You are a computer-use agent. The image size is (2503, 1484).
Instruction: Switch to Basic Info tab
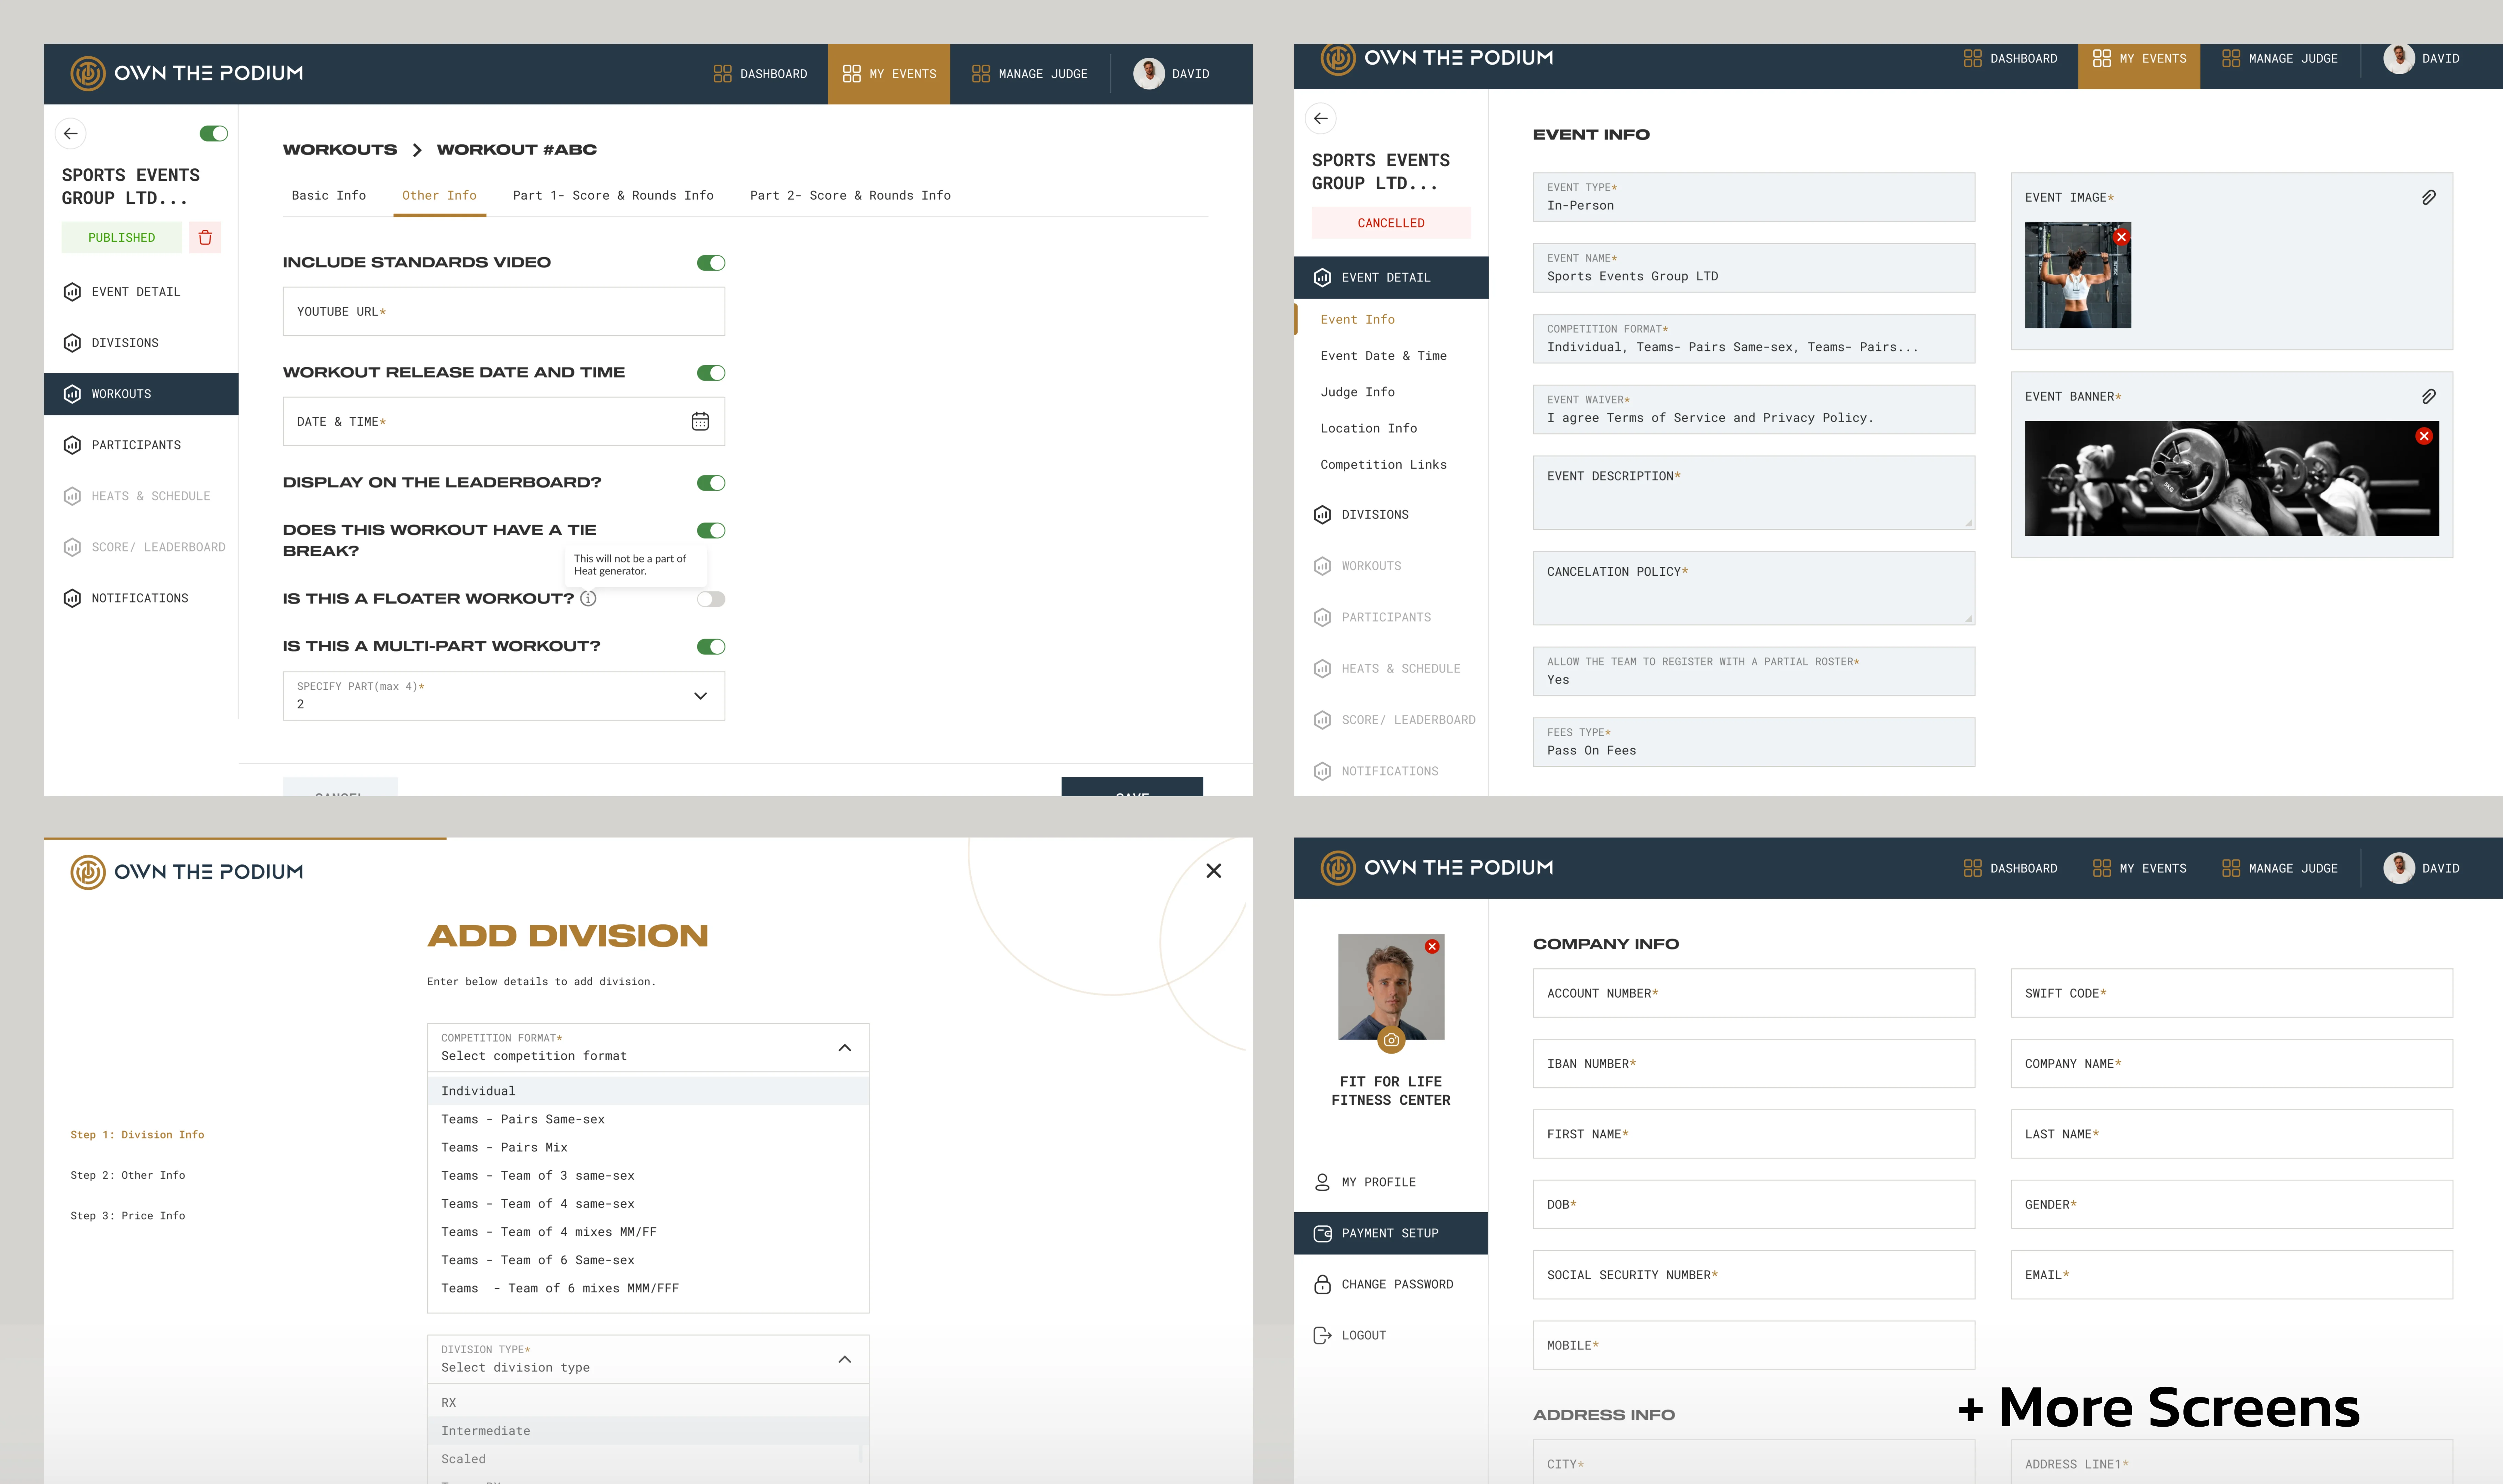(x=329, y=196)
